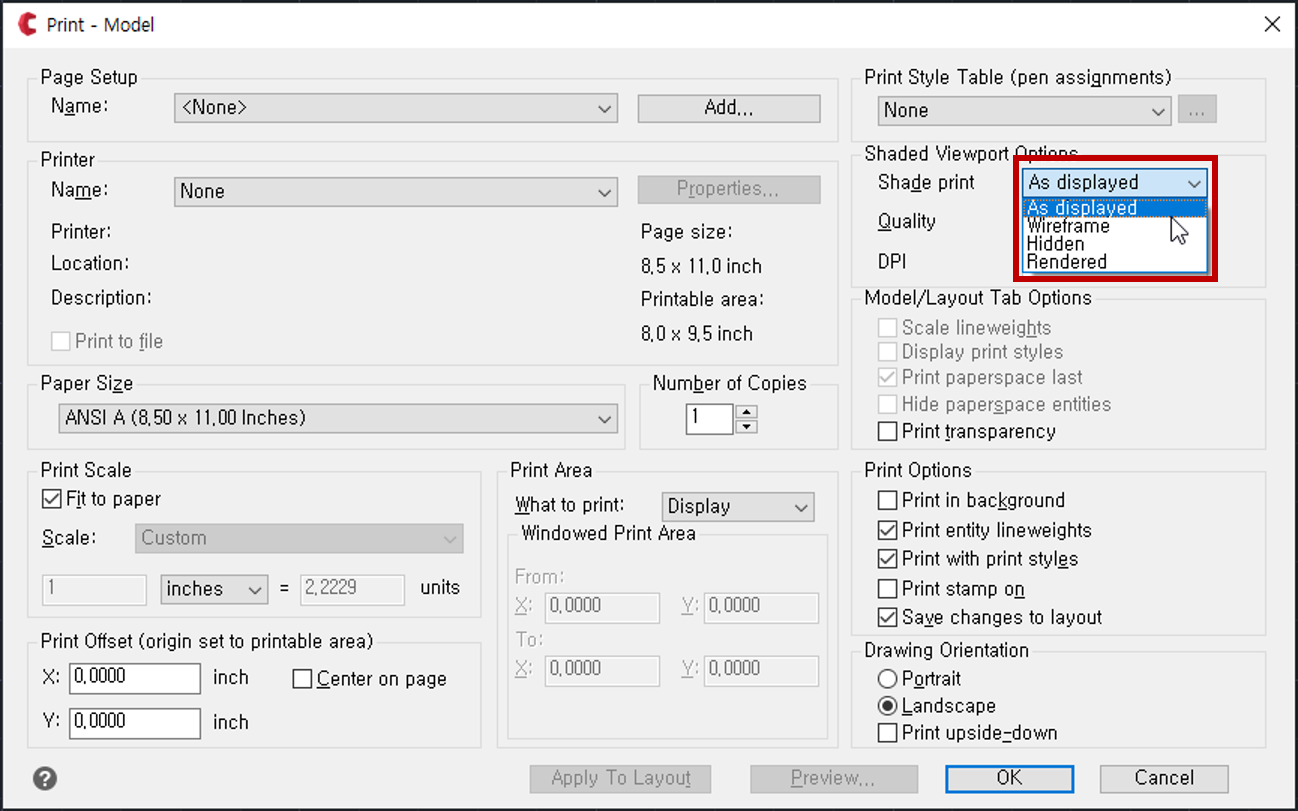Enable Print transparency checkbox
The height and width of the screenshot is (811, 1298).
(887, 432)
